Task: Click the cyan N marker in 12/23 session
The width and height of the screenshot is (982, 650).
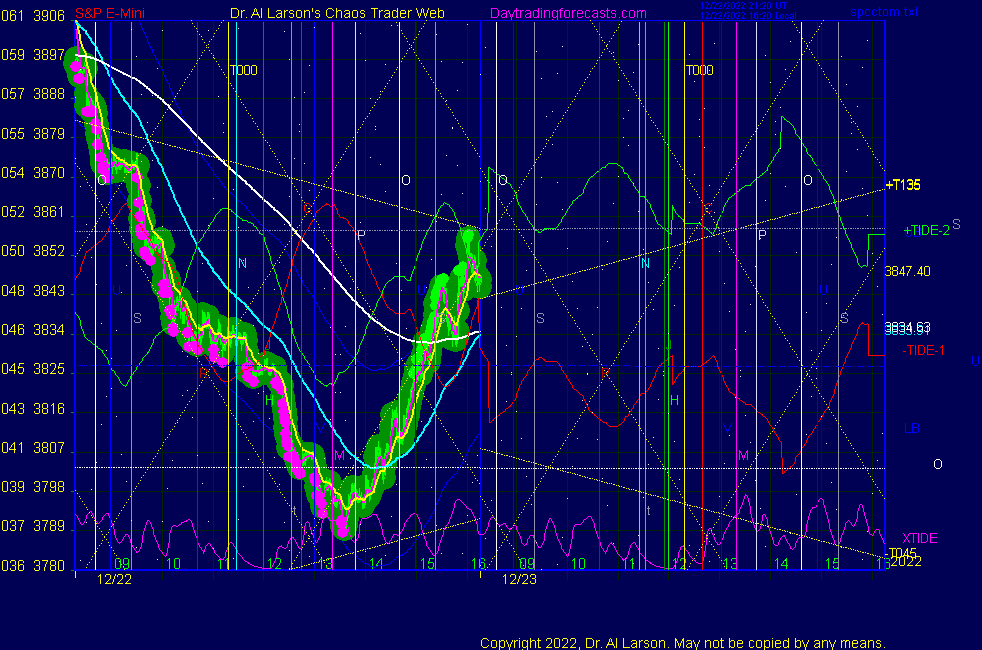Action: pyautogui.click(x=645, y=264)
